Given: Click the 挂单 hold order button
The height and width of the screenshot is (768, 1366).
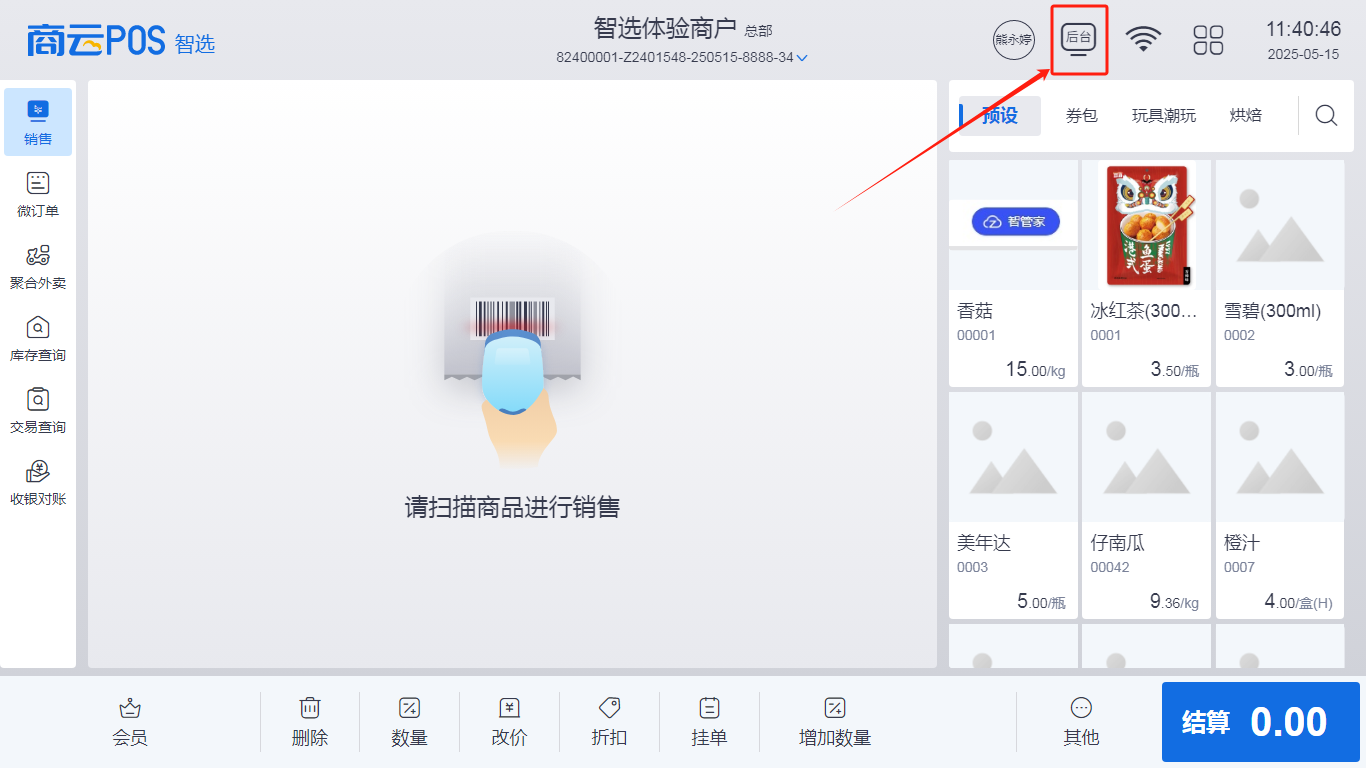Looking at the screenshot, I should click(709, 722).
